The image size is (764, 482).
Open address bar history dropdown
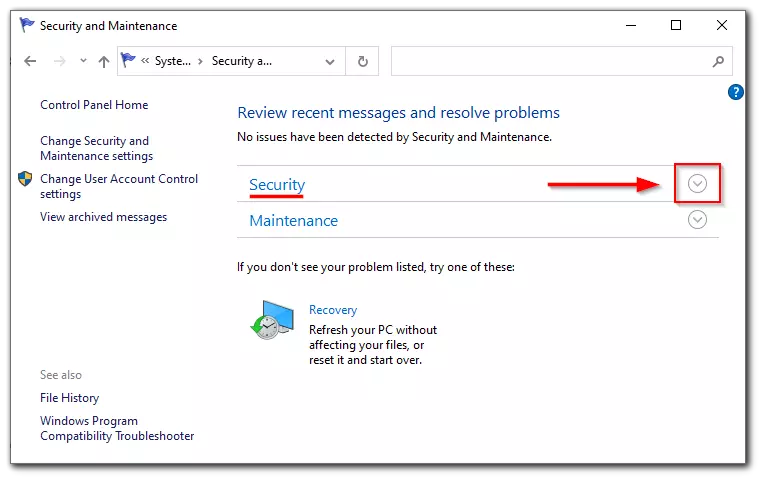pos(330,61)
